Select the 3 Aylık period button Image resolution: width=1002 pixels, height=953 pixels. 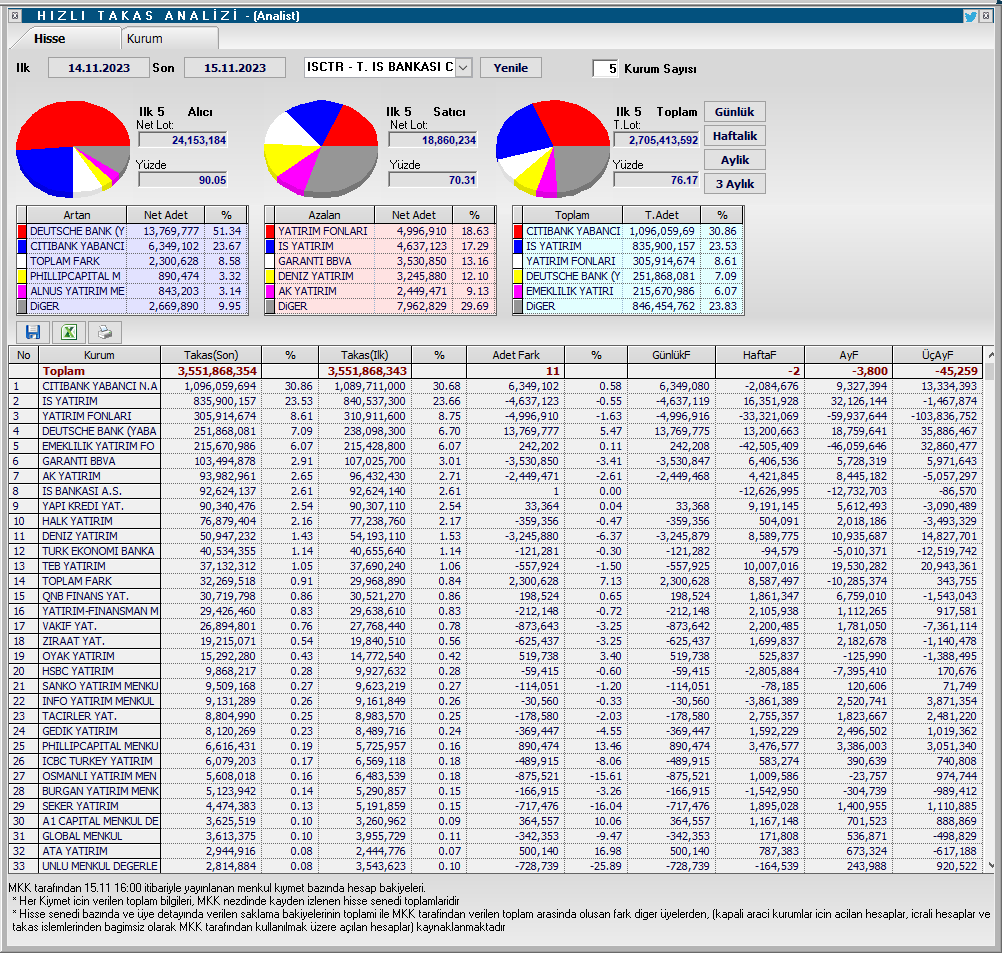coord(734,184)
